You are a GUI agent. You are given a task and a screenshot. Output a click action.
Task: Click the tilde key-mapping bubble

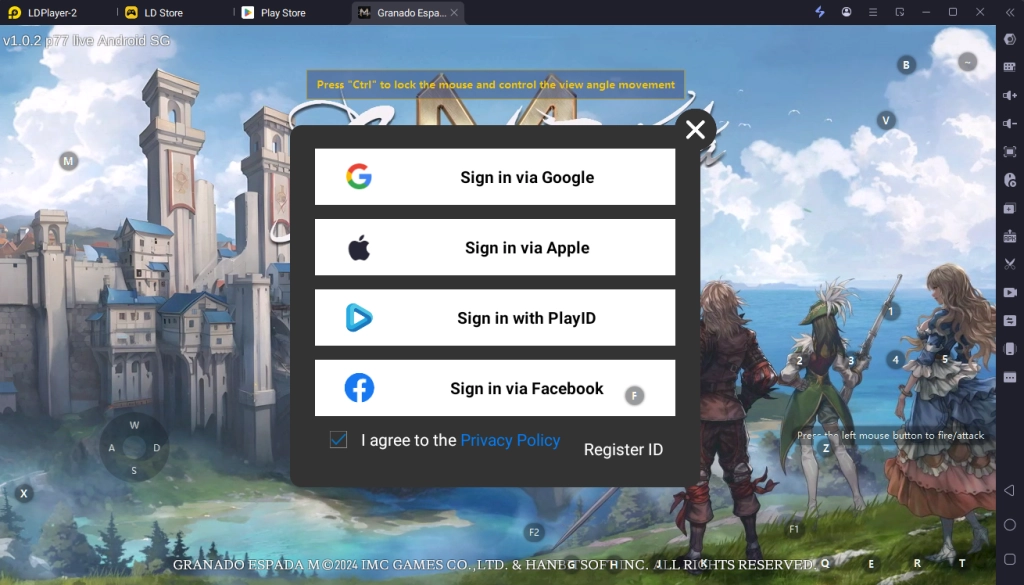[x=968, y=62]
